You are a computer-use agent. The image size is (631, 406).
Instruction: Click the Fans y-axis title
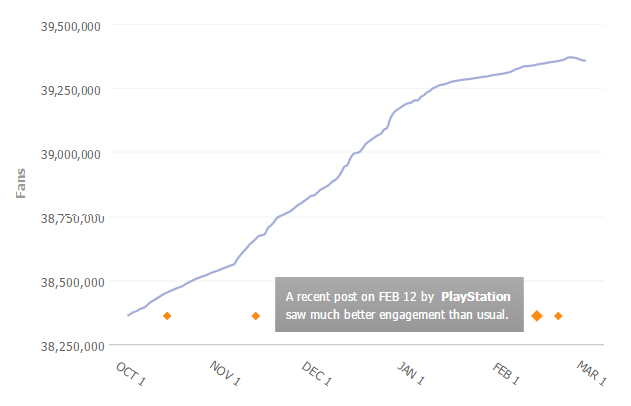click(21, 183)
